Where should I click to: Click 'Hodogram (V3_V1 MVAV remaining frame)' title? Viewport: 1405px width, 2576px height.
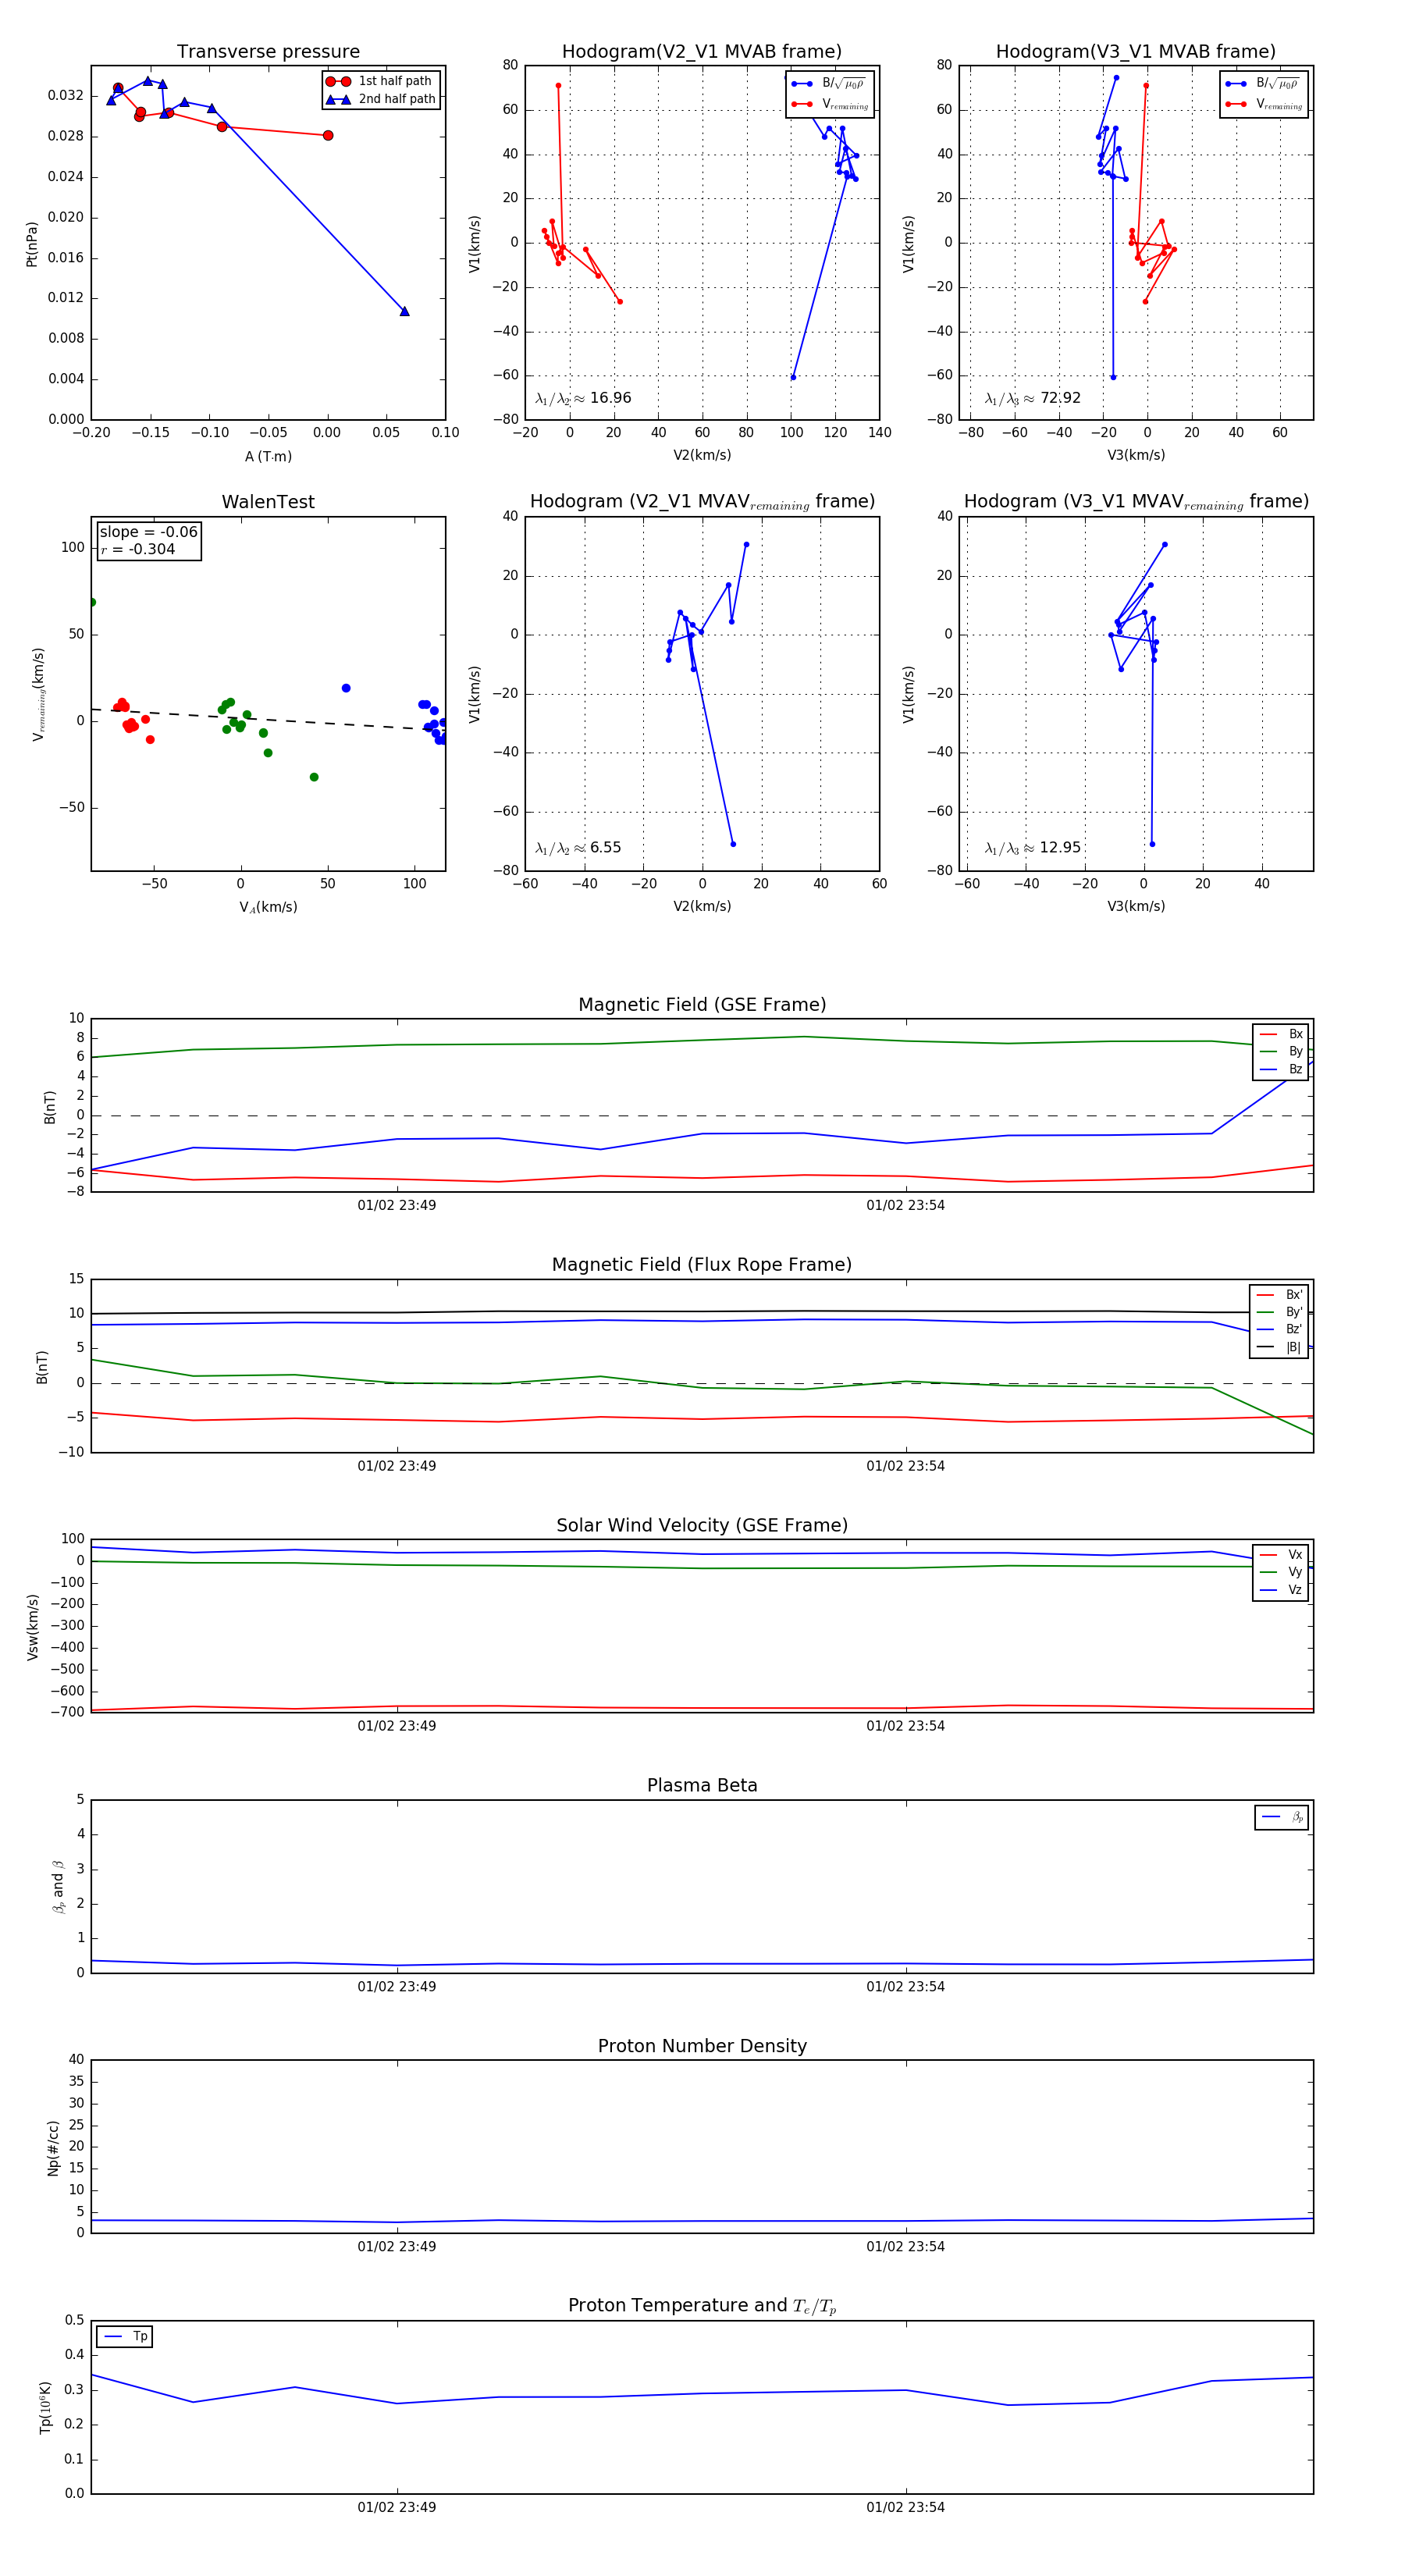(1136, 502)
